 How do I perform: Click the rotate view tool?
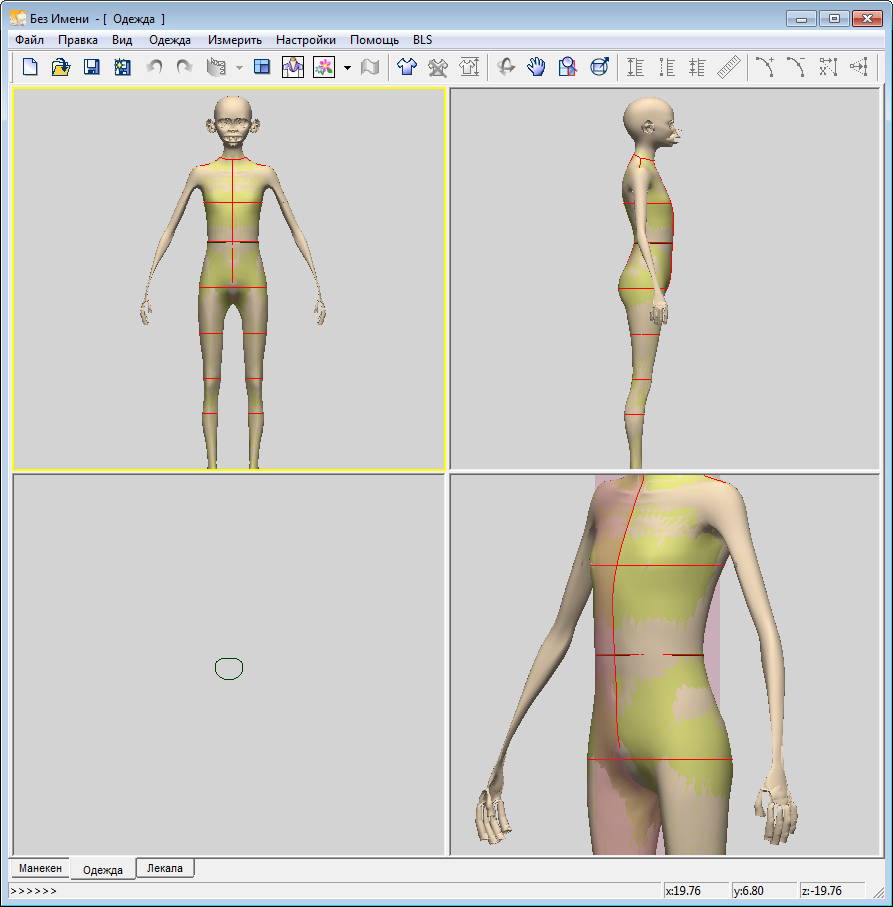[506, 67]
